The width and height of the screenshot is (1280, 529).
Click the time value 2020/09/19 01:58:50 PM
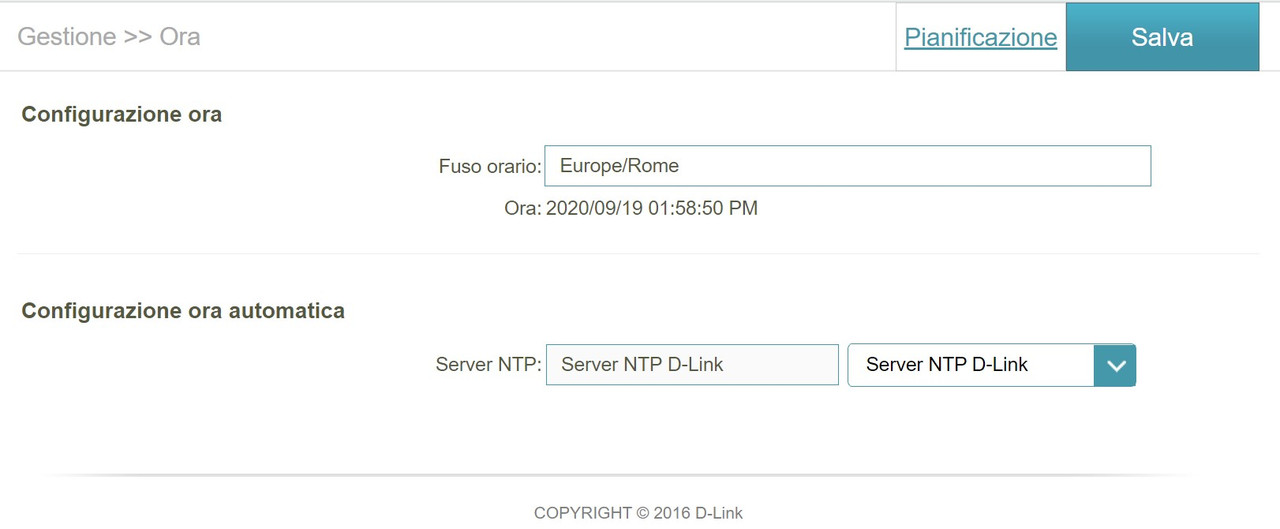pos(651,209)
